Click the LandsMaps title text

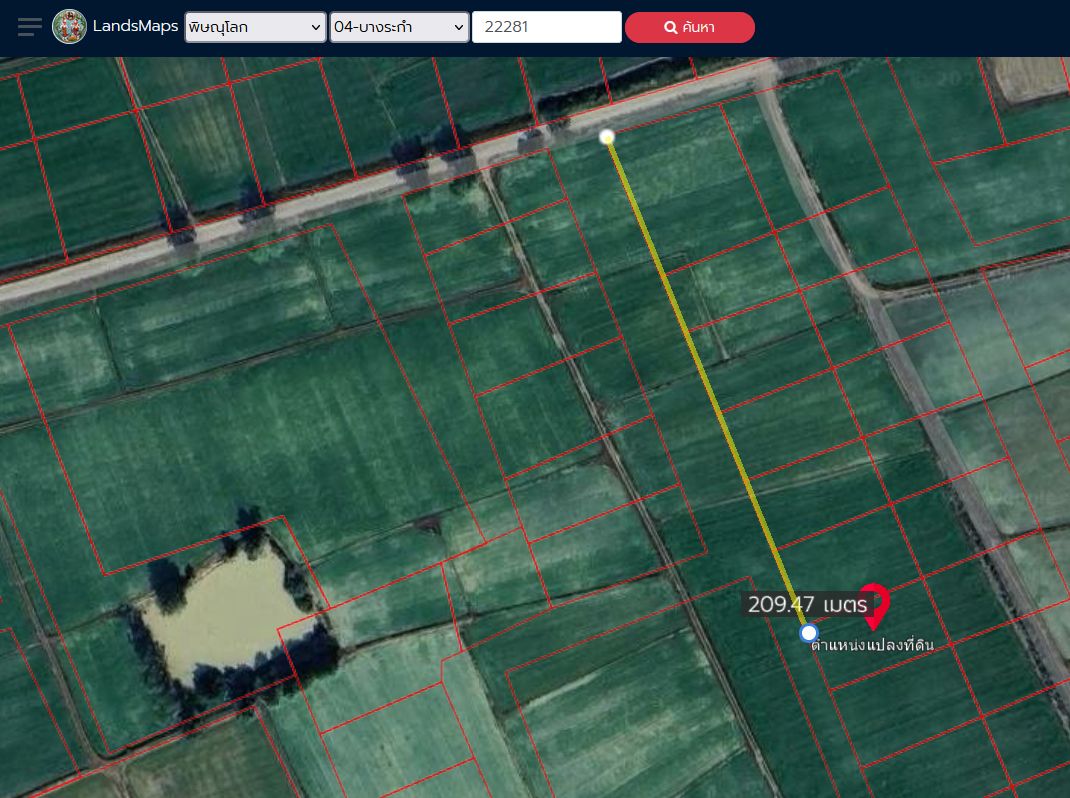135,27
